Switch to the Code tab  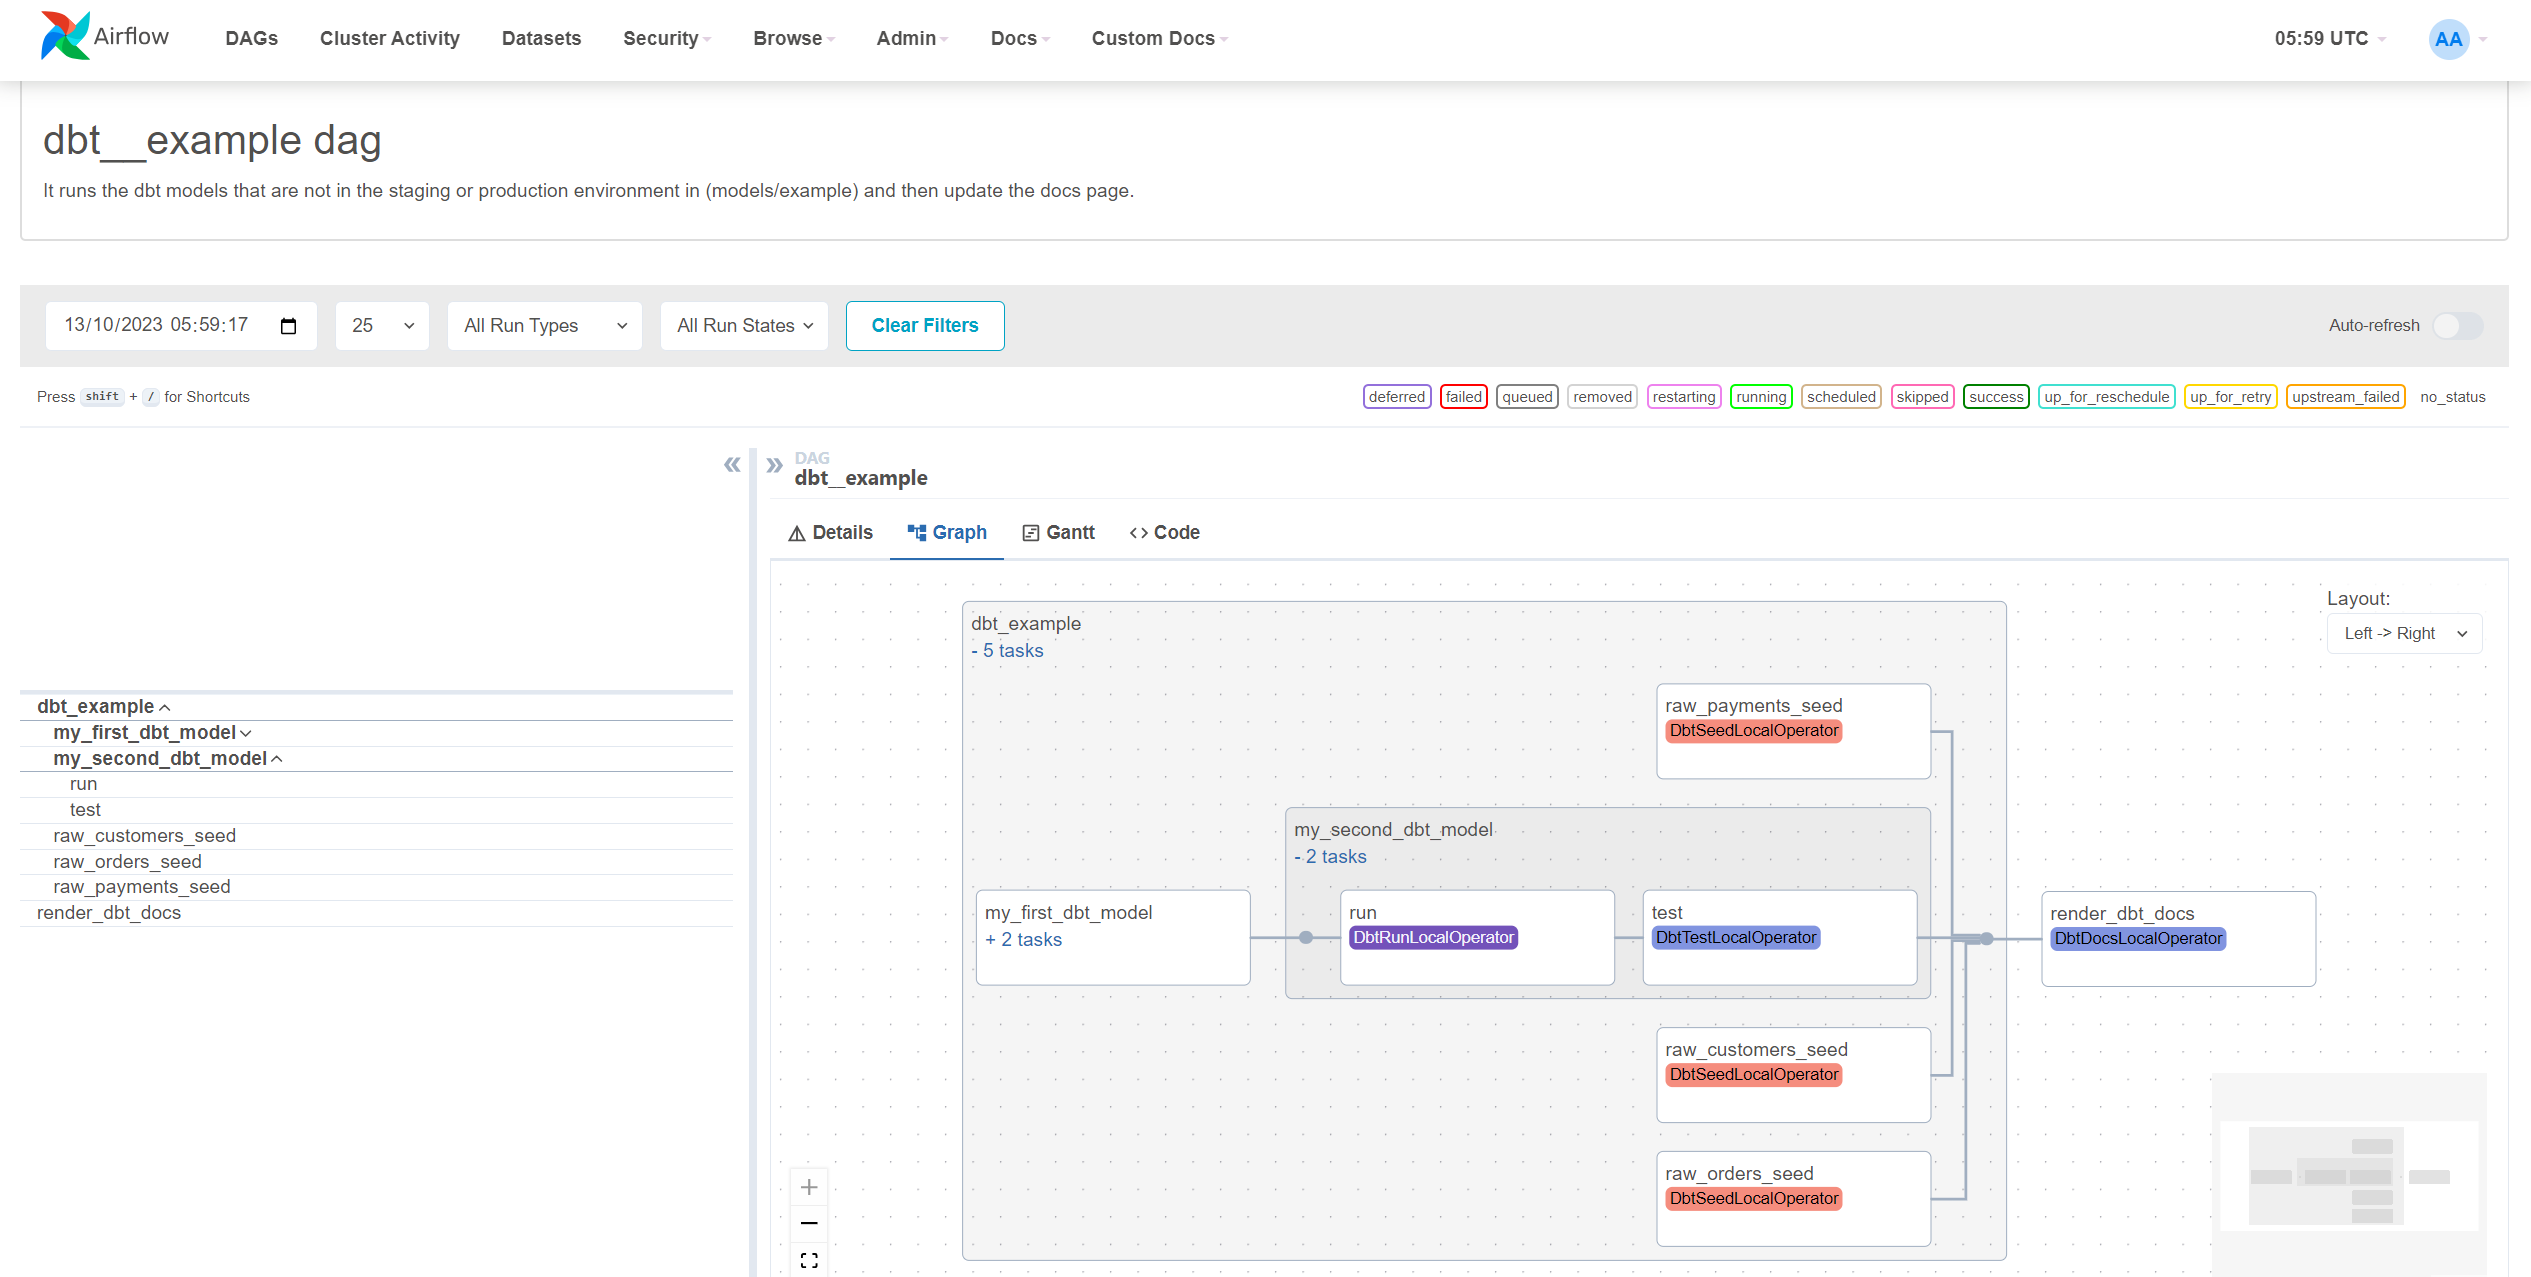pyautogui.click(x=1165, y=533)
